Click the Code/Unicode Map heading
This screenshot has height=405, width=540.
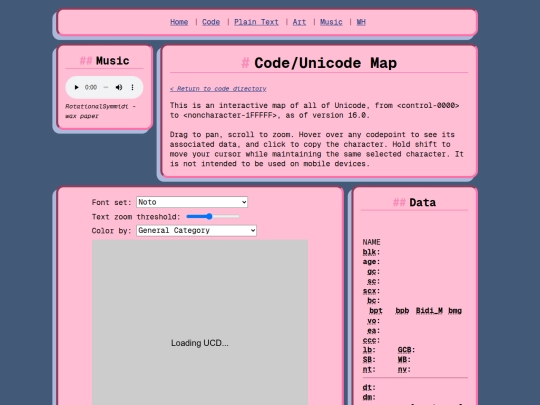(x=325, y=63)
